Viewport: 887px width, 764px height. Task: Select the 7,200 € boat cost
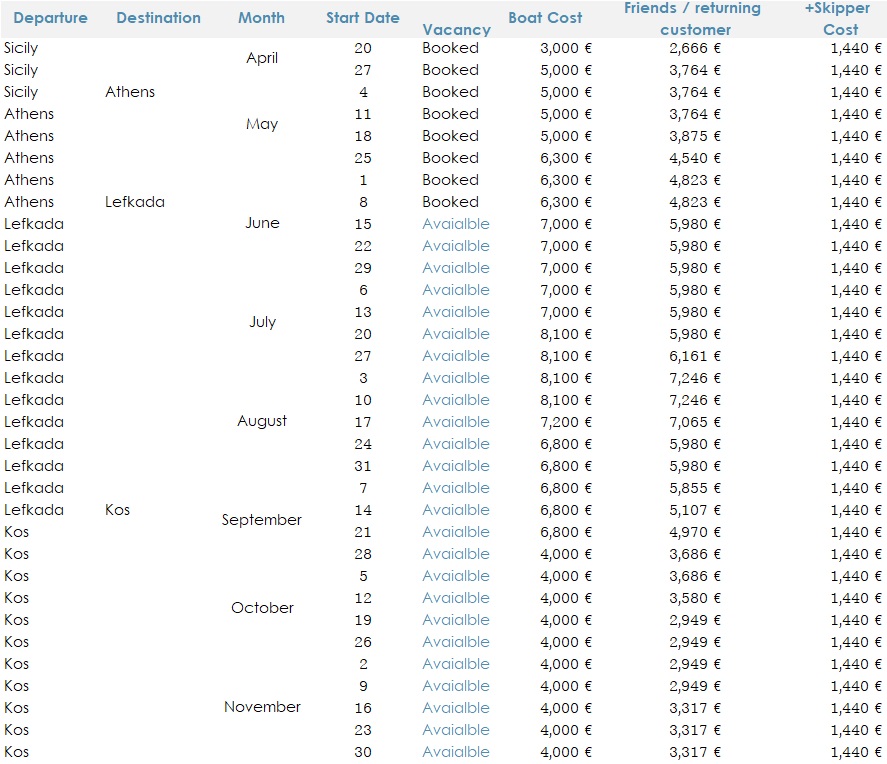click(x=566, y=422)
